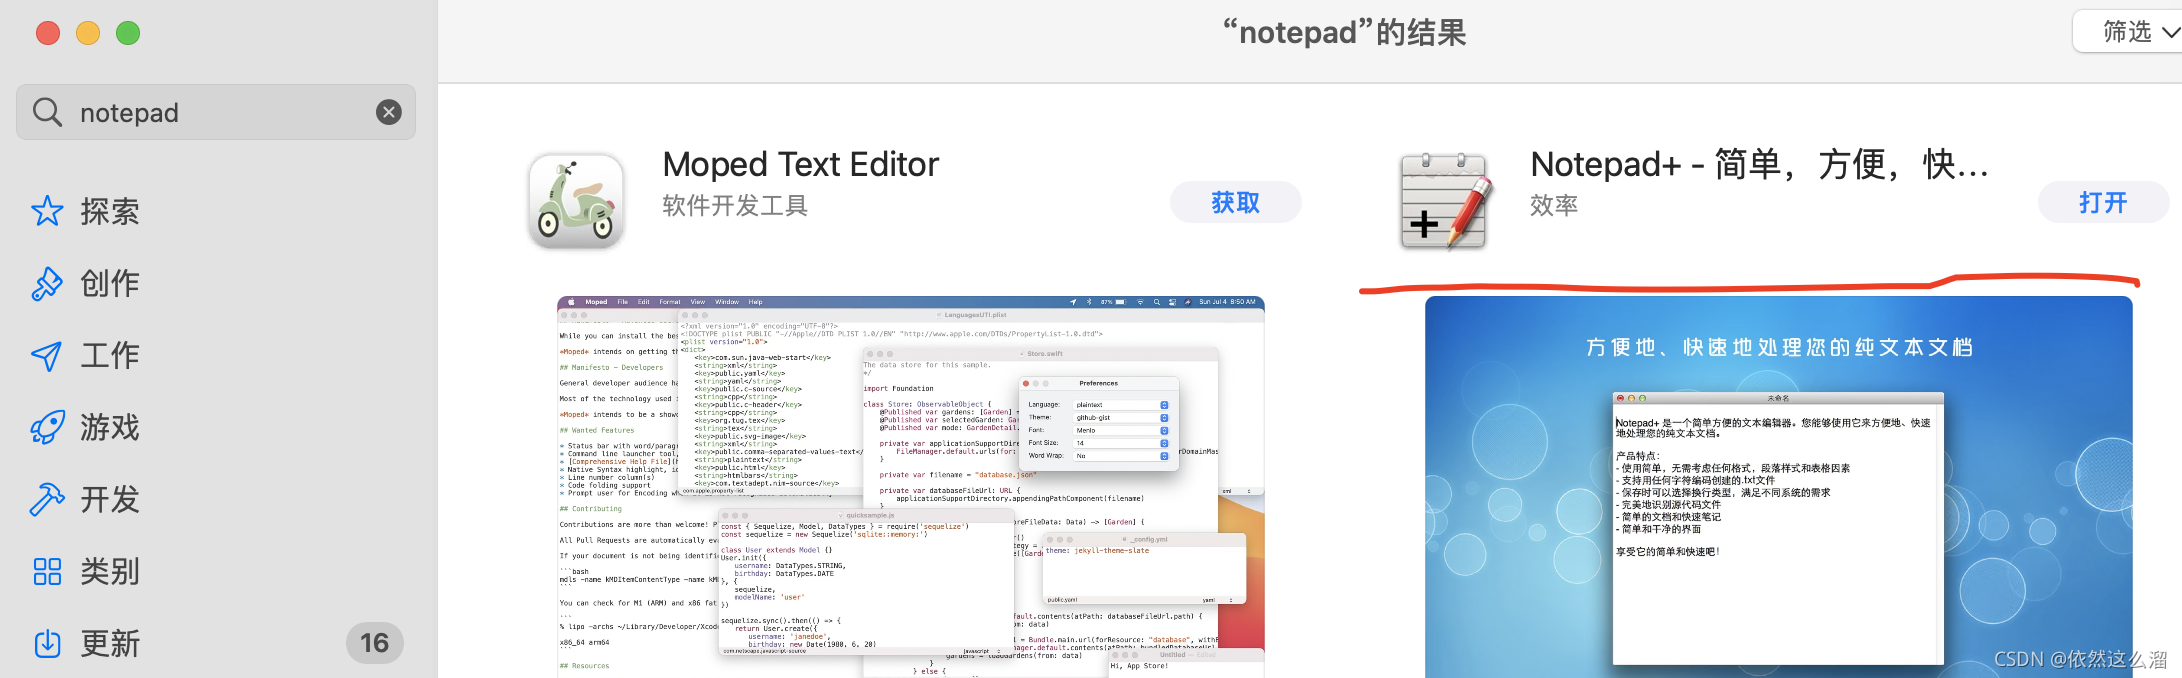This screenshot has width=2182, height=678.
Task: Open the Notepad+ app title link
Action: pyautogui.click(x=1760, y=164)
